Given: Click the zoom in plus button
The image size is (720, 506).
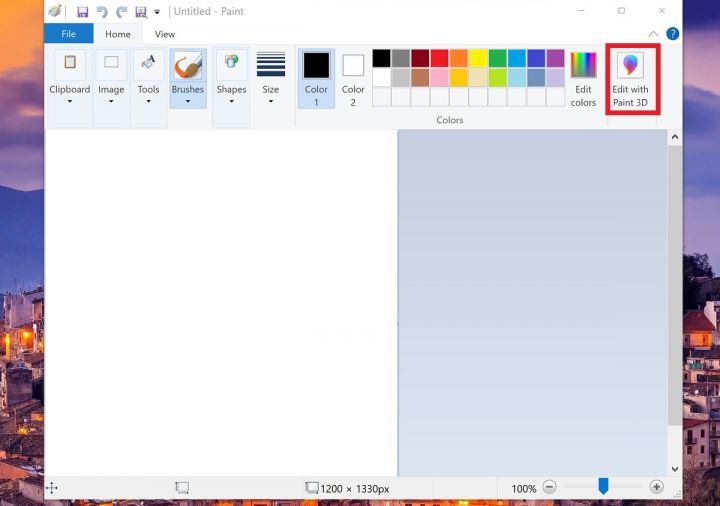Looking at the screenshot, I should pos(656,487).
